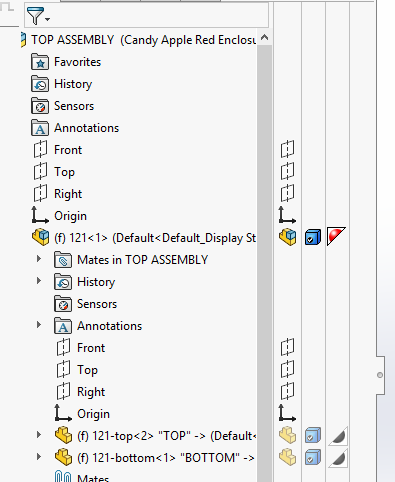Toggle visibility of Front plane under 121<1>

tap(287, 347)
